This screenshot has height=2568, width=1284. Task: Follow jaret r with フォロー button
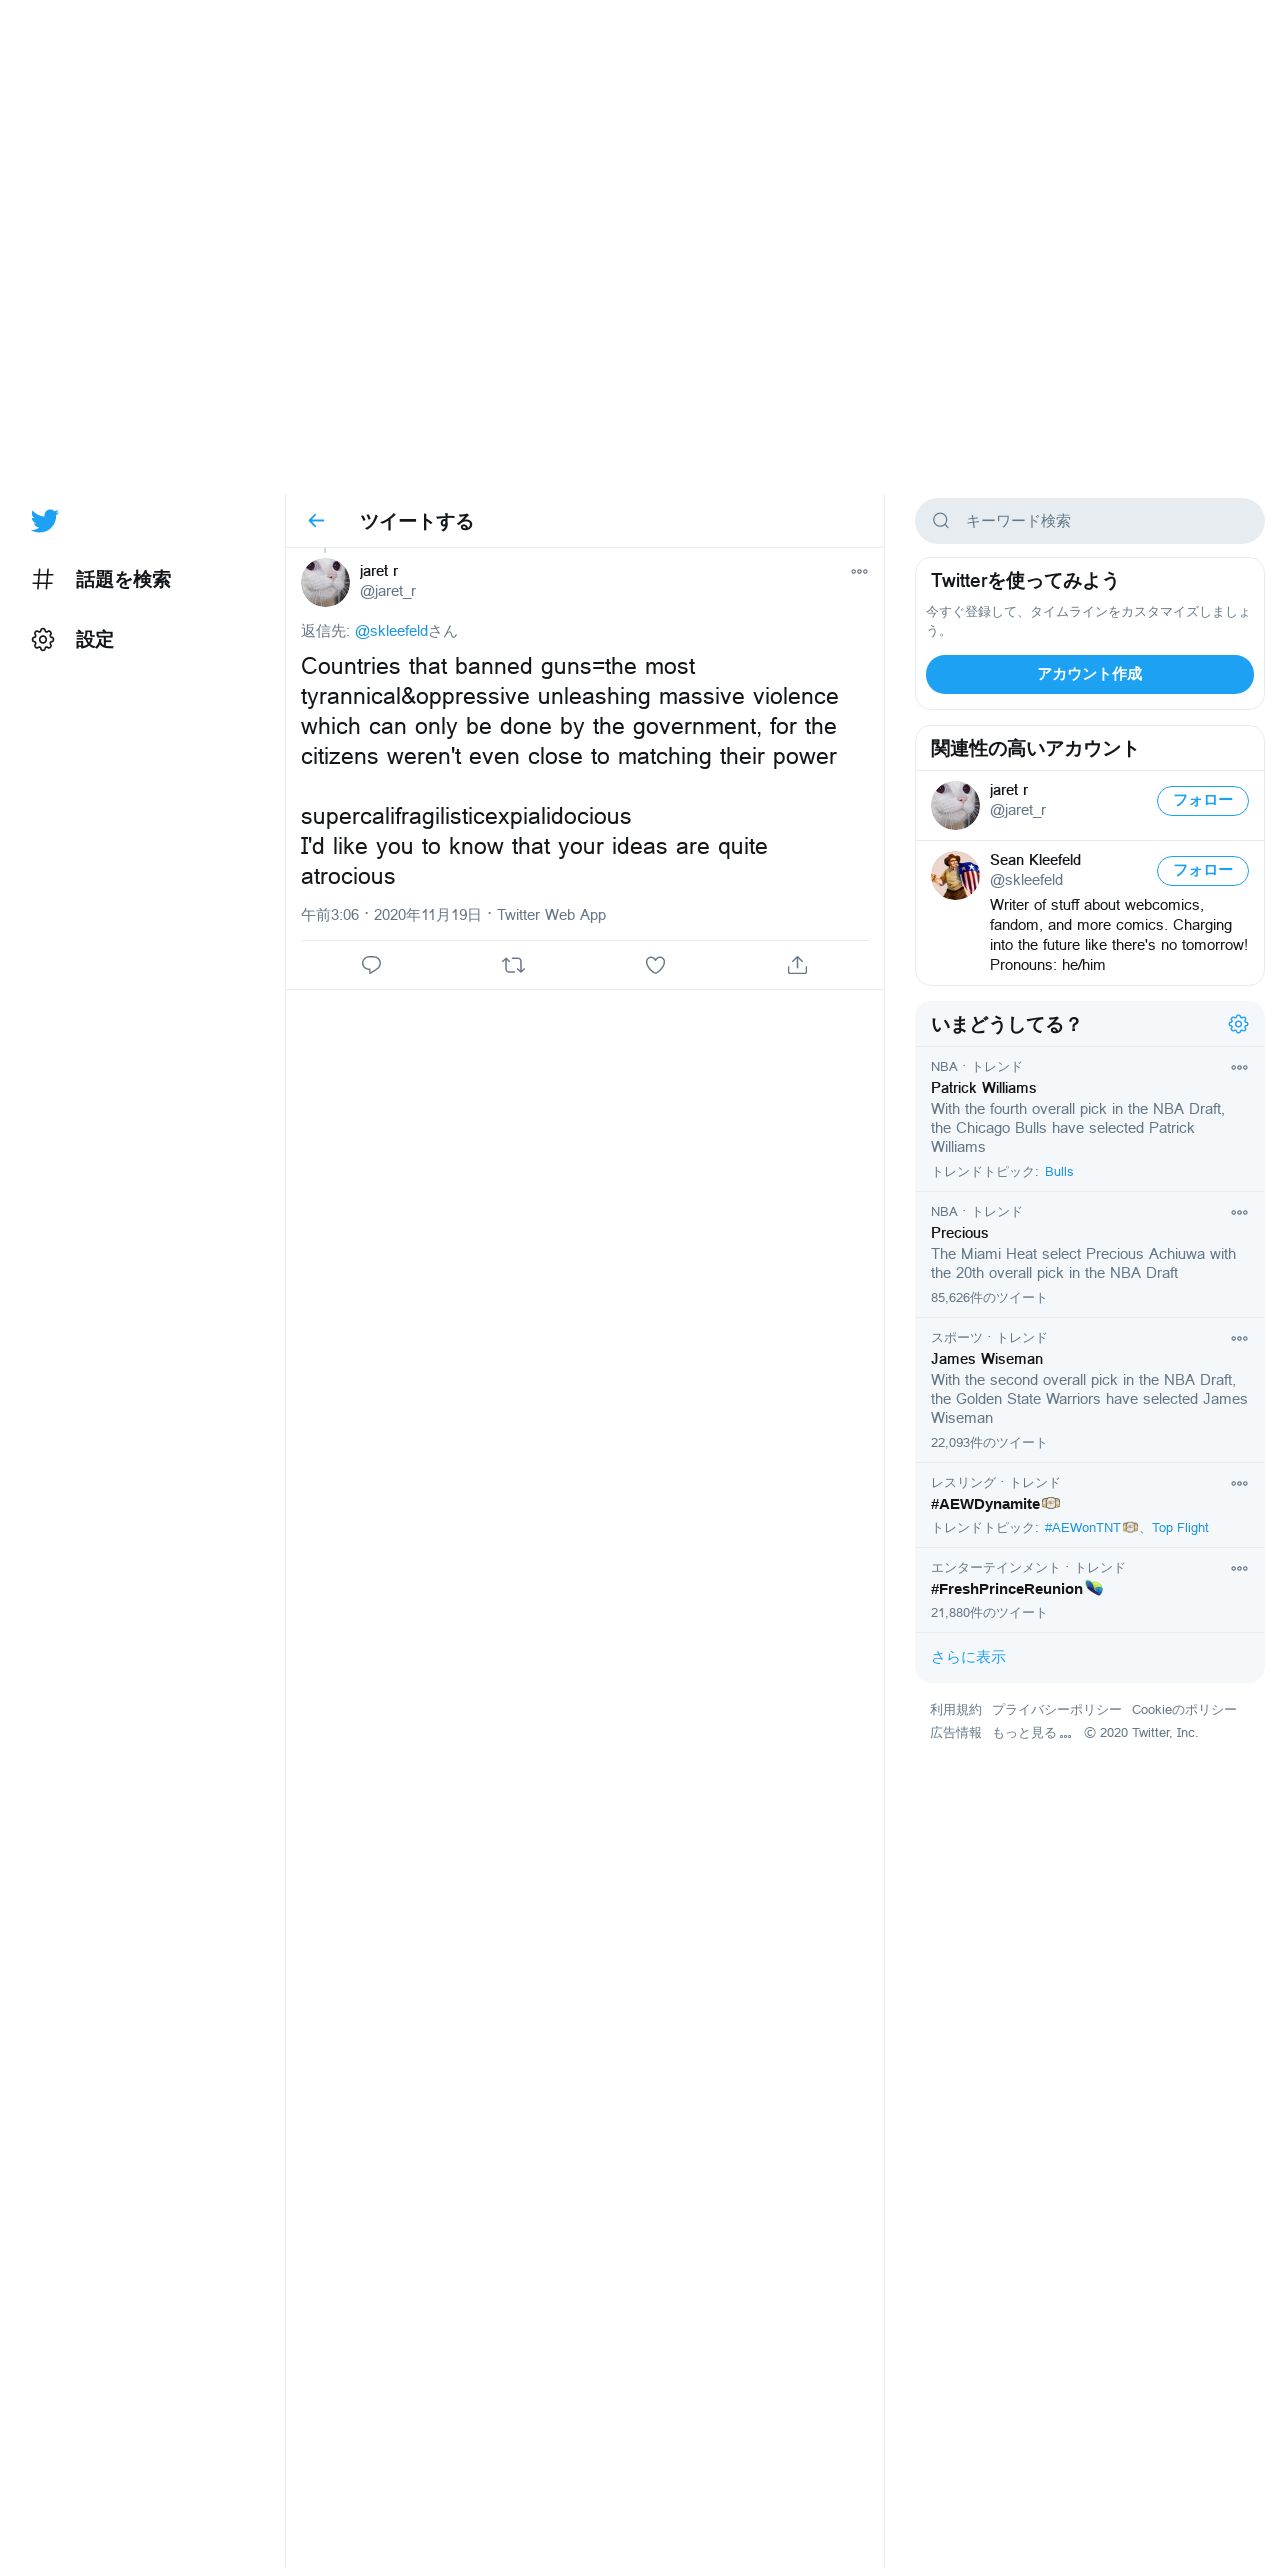click(1202, 801)
